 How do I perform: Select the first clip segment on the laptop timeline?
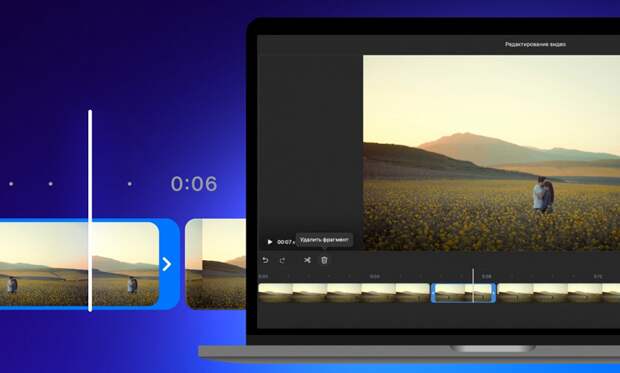[x=344, y=293]
